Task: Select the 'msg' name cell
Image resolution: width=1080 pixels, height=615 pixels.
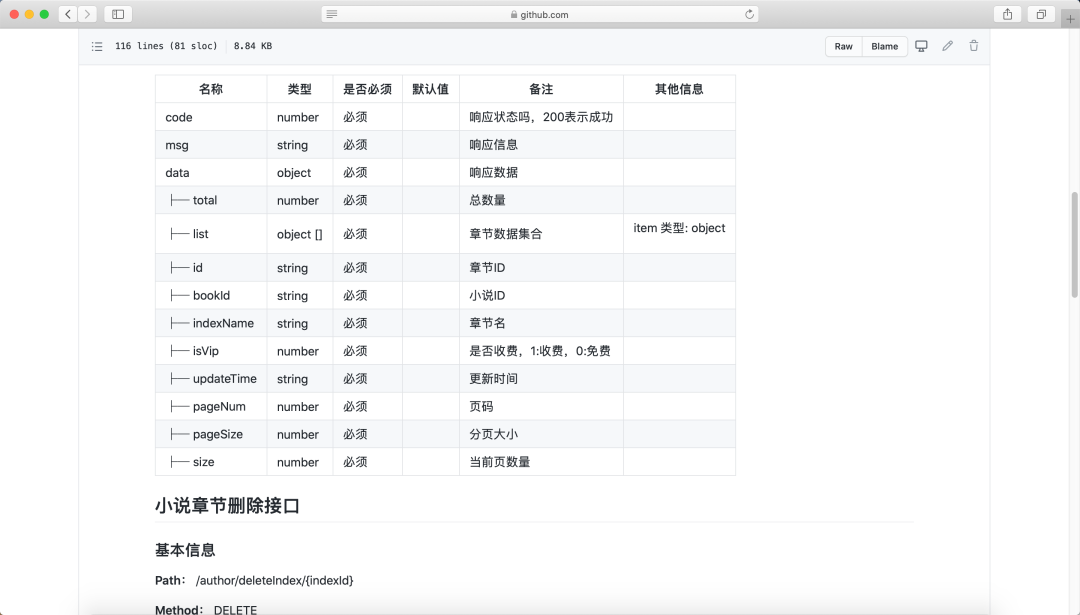Action: pyautogui.click(x=211, y=145)
